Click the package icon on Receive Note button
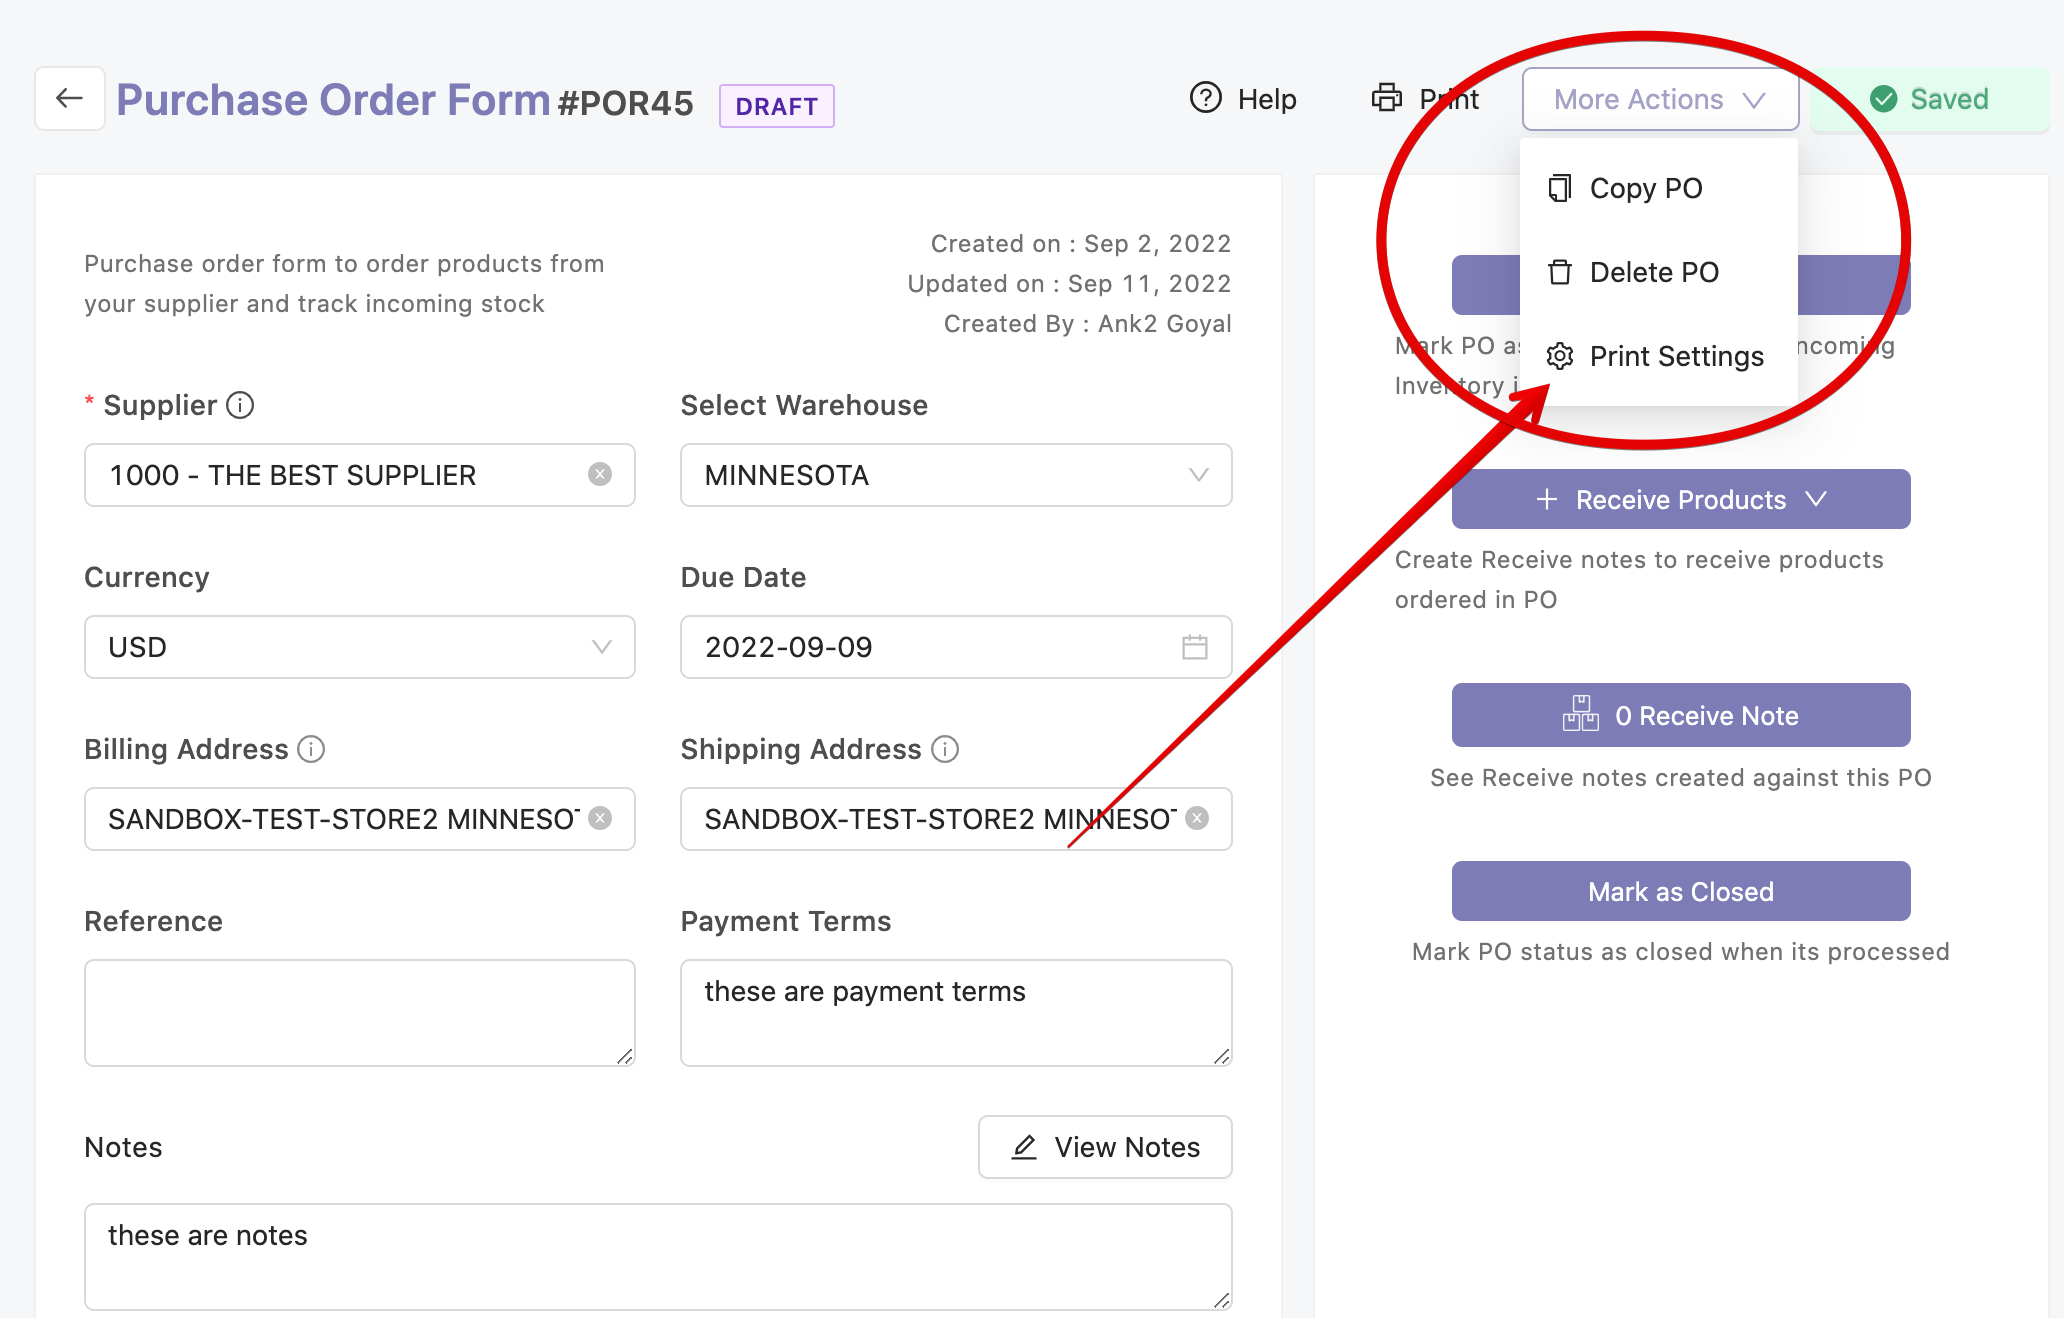 (x=1579, y=715)
